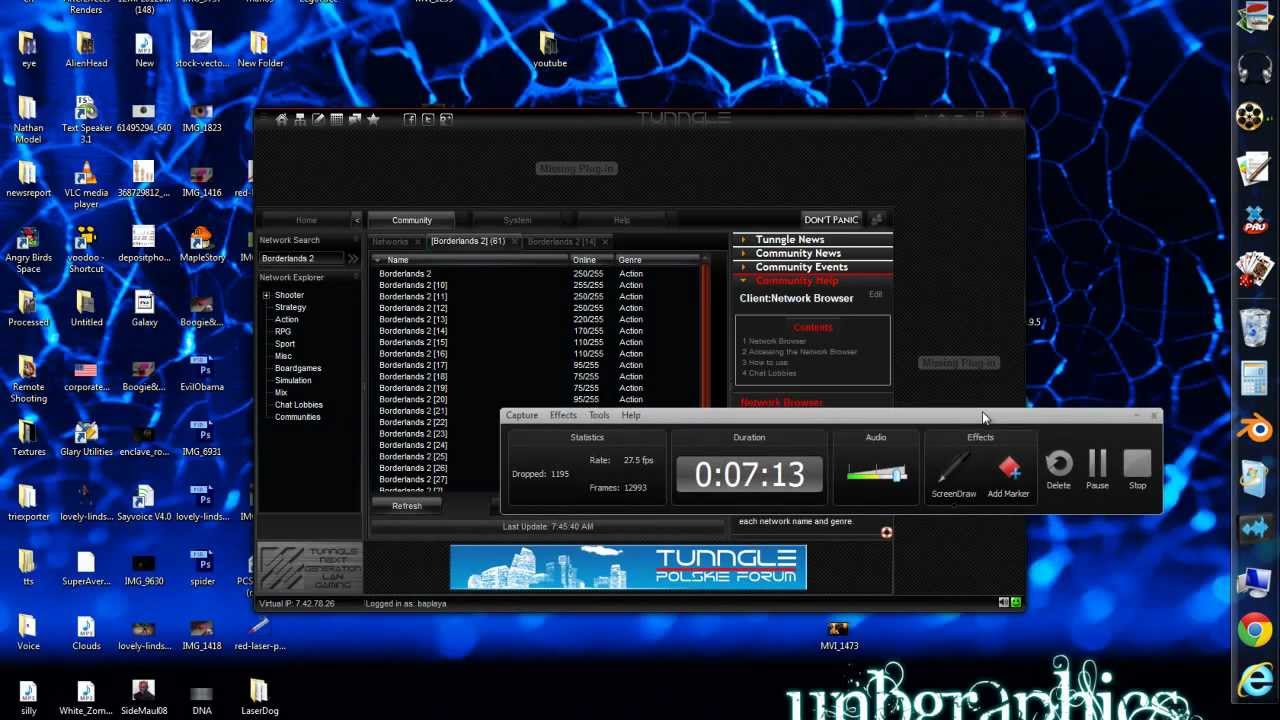Screen dimensions: 1280x720
Task: Click the calendar grid icon in Tunngle toolbar
Action: tap(336, 119)
